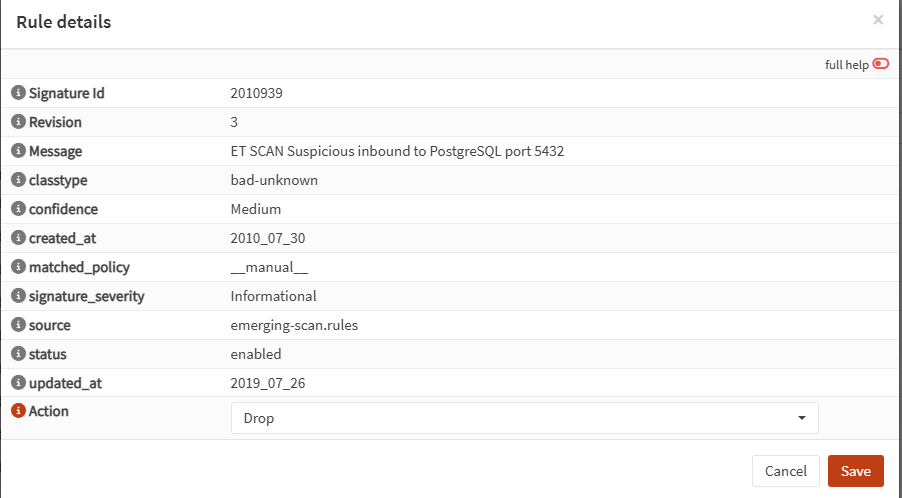Screen dimensions: 902x498
Task: Save the rule details
Action: point(855,471)
